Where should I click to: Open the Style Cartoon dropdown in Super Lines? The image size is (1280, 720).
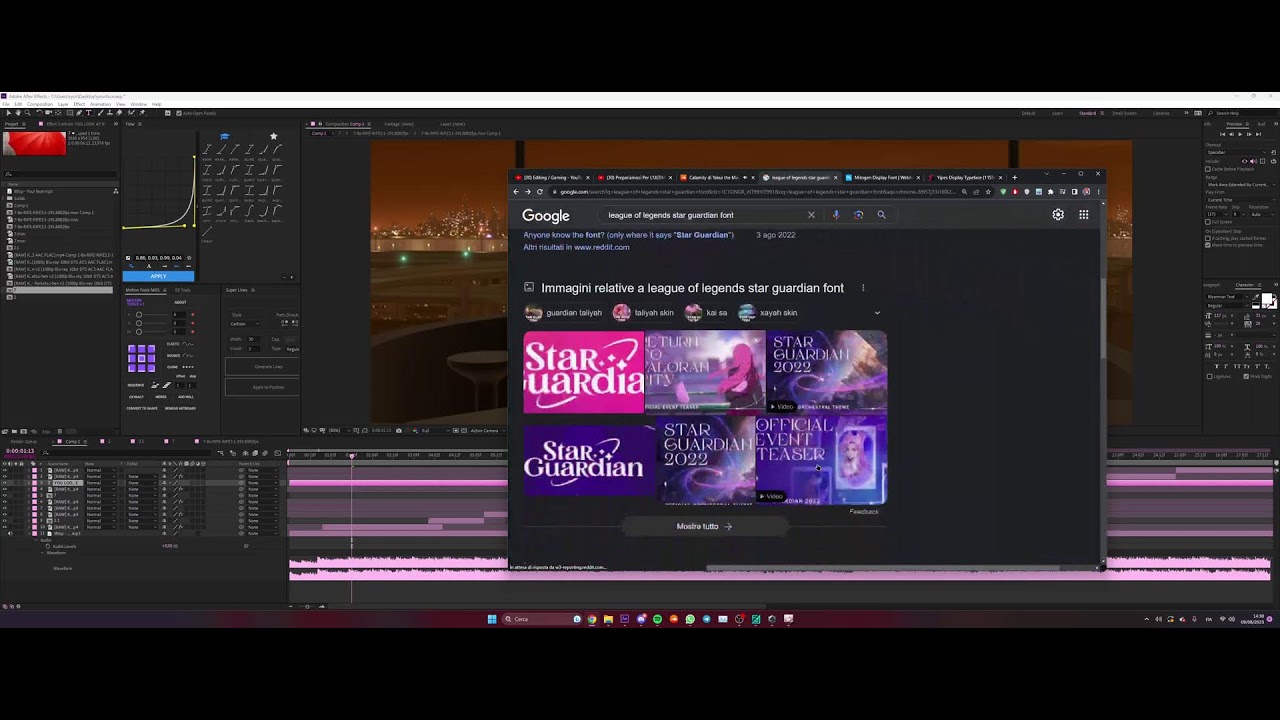(x=245, y=324)
